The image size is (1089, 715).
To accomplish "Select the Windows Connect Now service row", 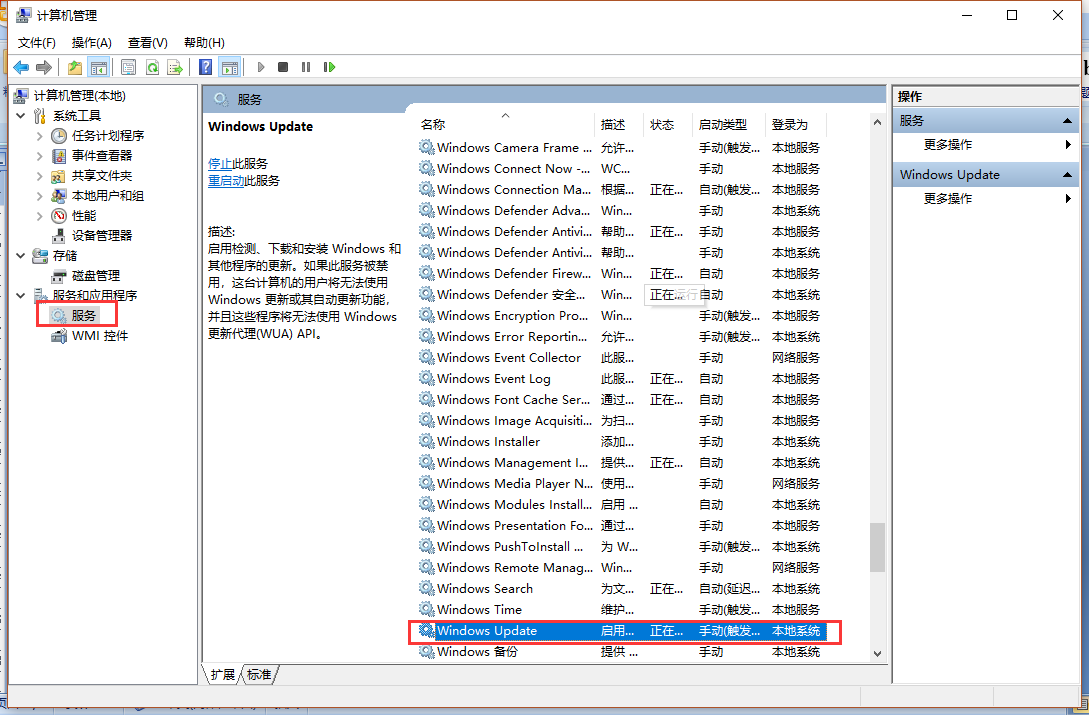I will 622,169.
